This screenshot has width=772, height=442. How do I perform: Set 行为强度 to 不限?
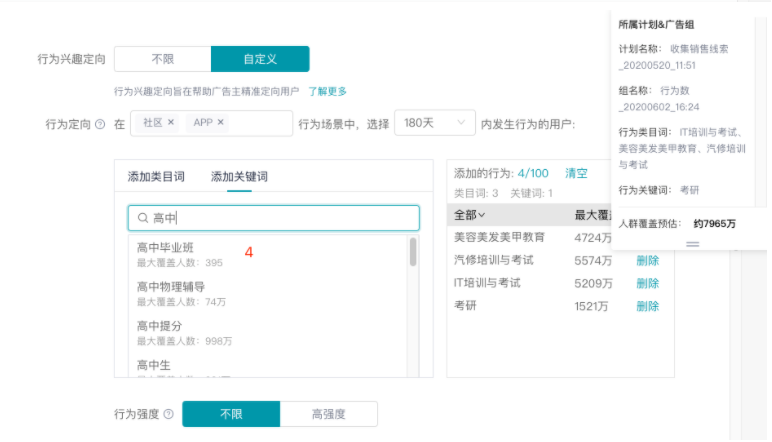pyautogui.click(x=231, y=414)
